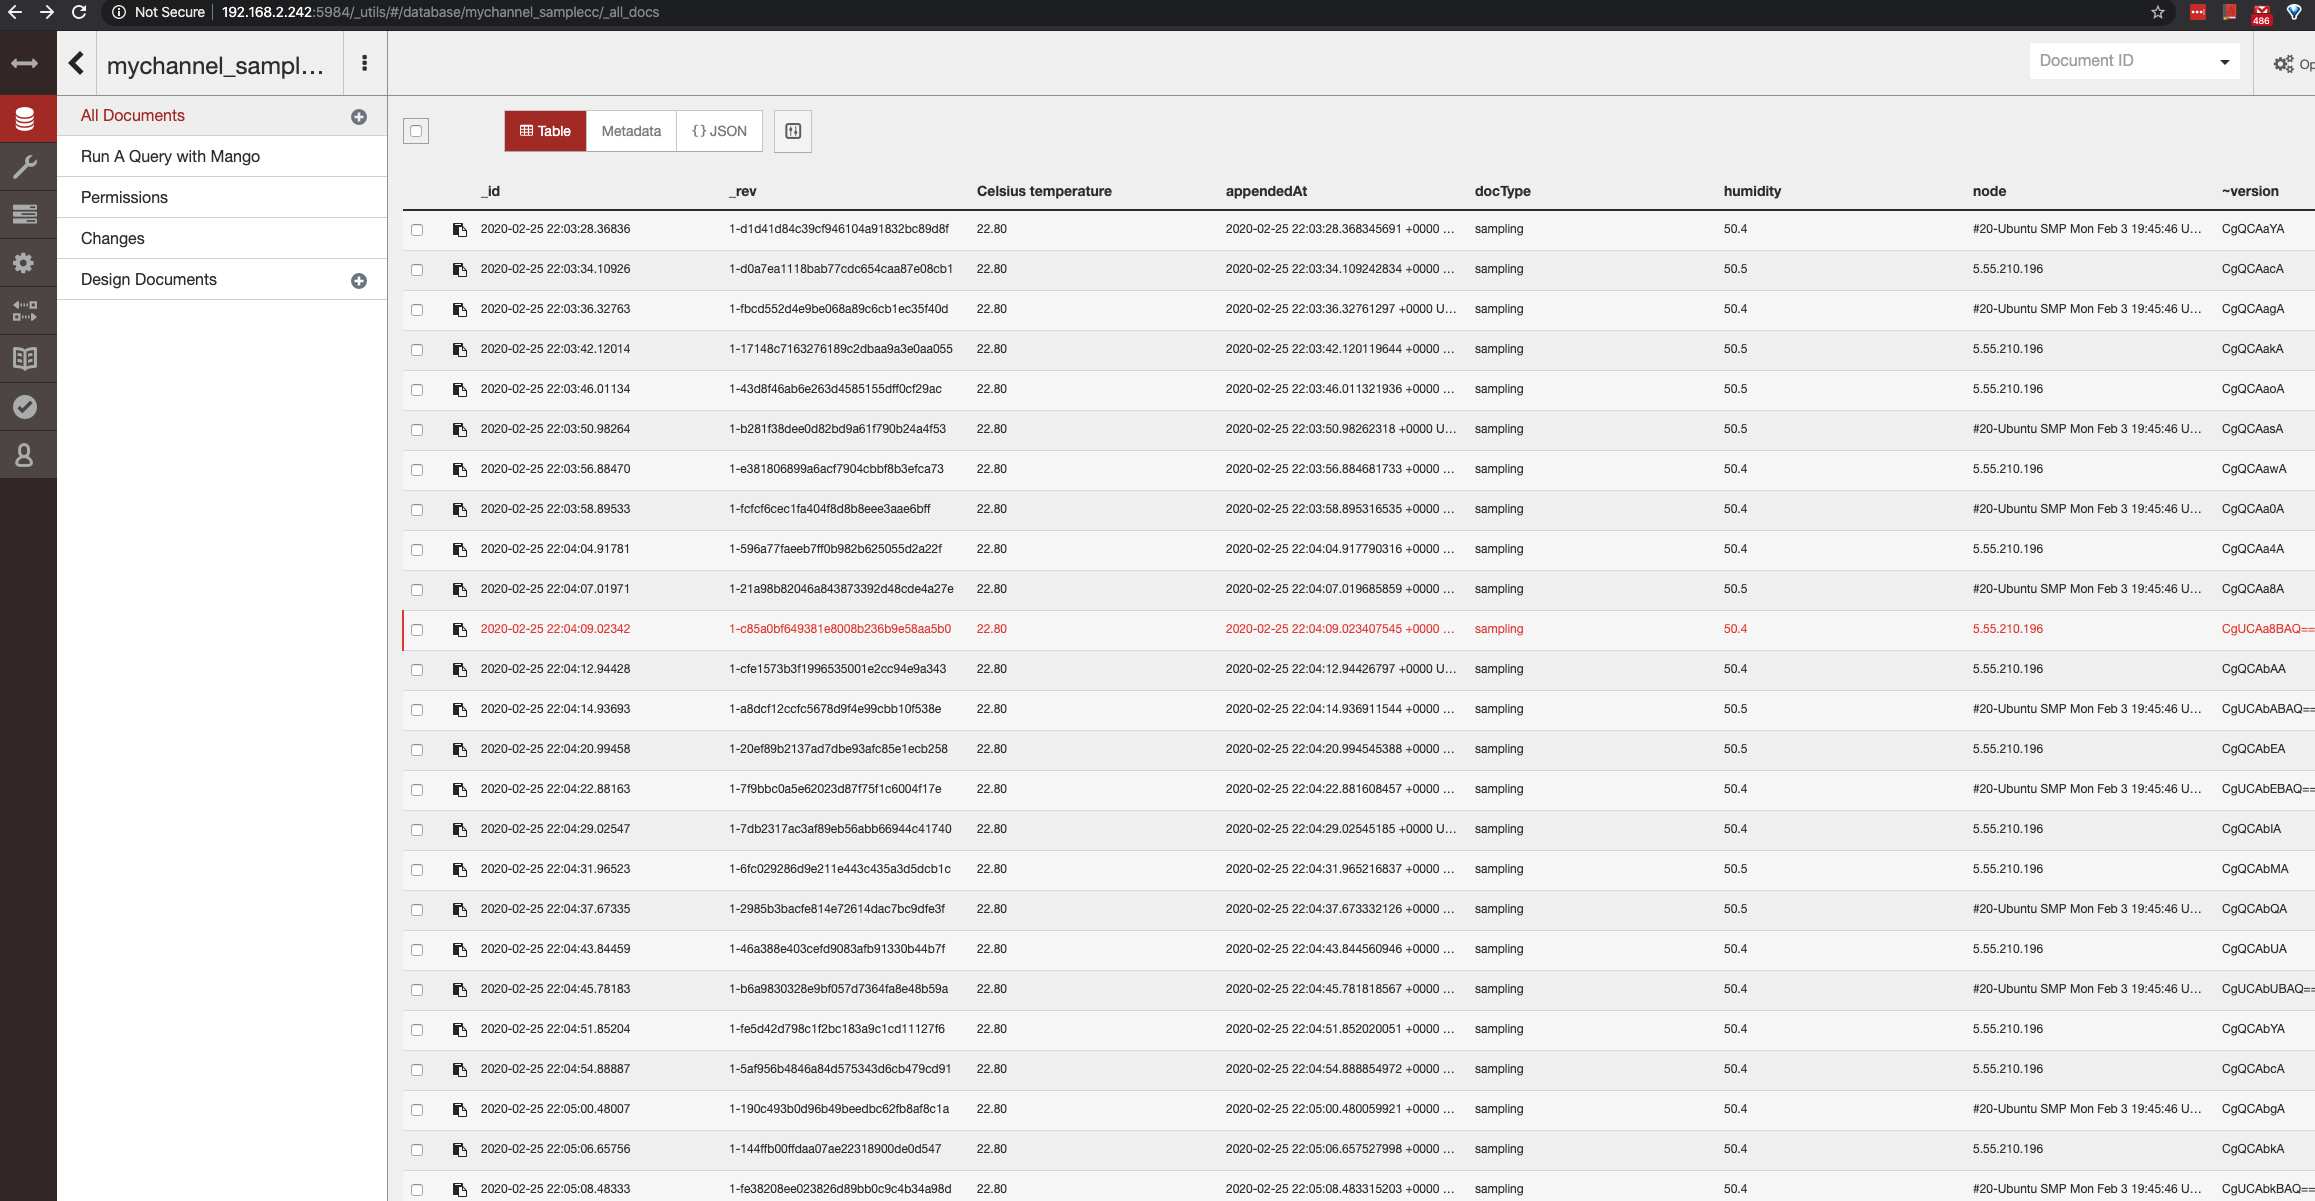Click the Verify checkmark sidebar icon
Viewport: 2315px width, 1201px height.
pyautogui.click(x=25, y=407)
